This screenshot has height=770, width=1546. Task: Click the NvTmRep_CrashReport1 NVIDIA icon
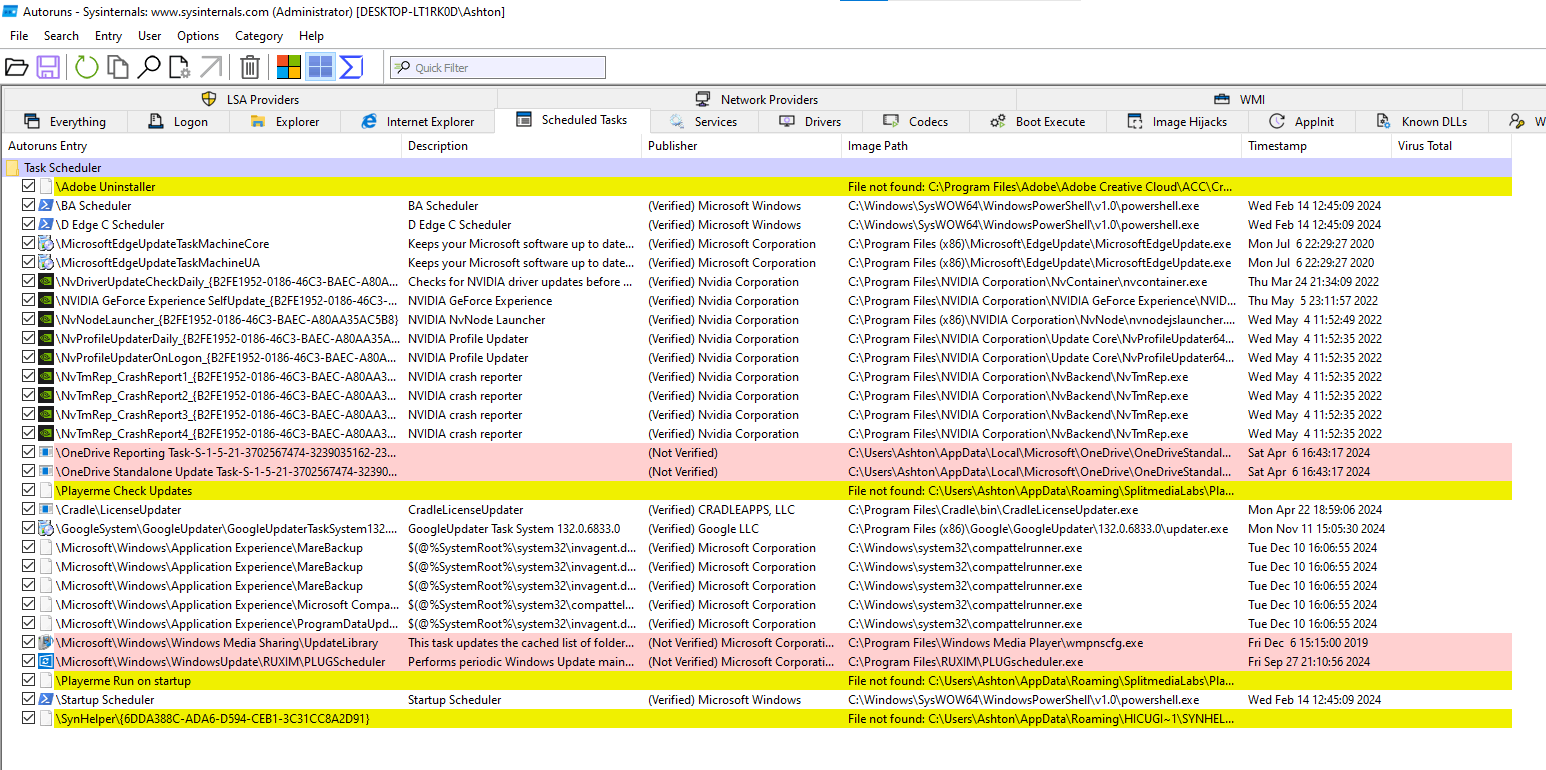pyautogui.click(x=46, y=377)
